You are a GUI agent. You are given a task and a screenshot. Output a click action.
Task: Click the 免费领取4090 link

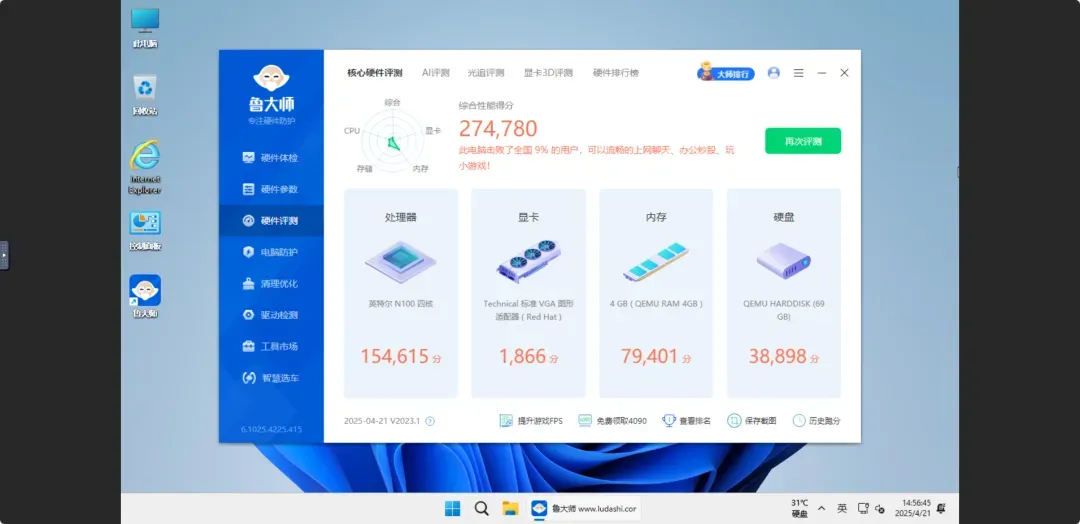[x=612, y=421]
